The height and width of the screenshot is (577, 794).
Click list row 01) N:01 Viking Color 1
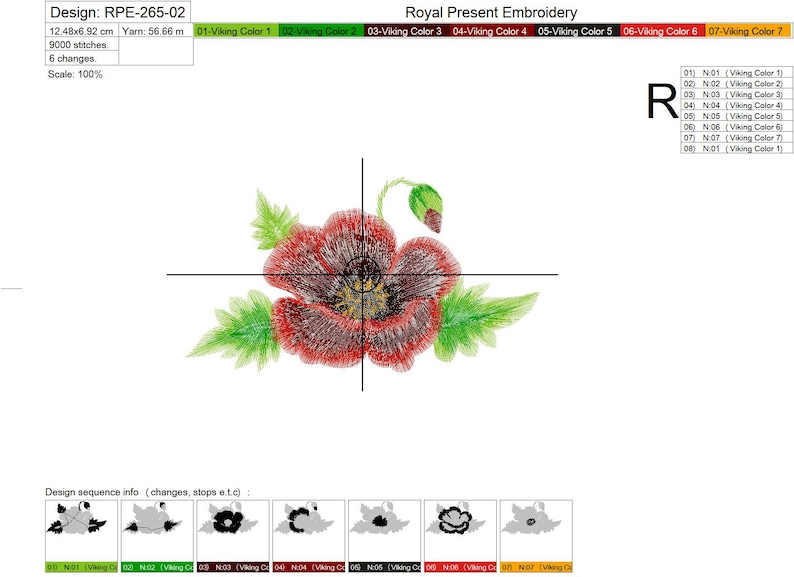point(736,73)
